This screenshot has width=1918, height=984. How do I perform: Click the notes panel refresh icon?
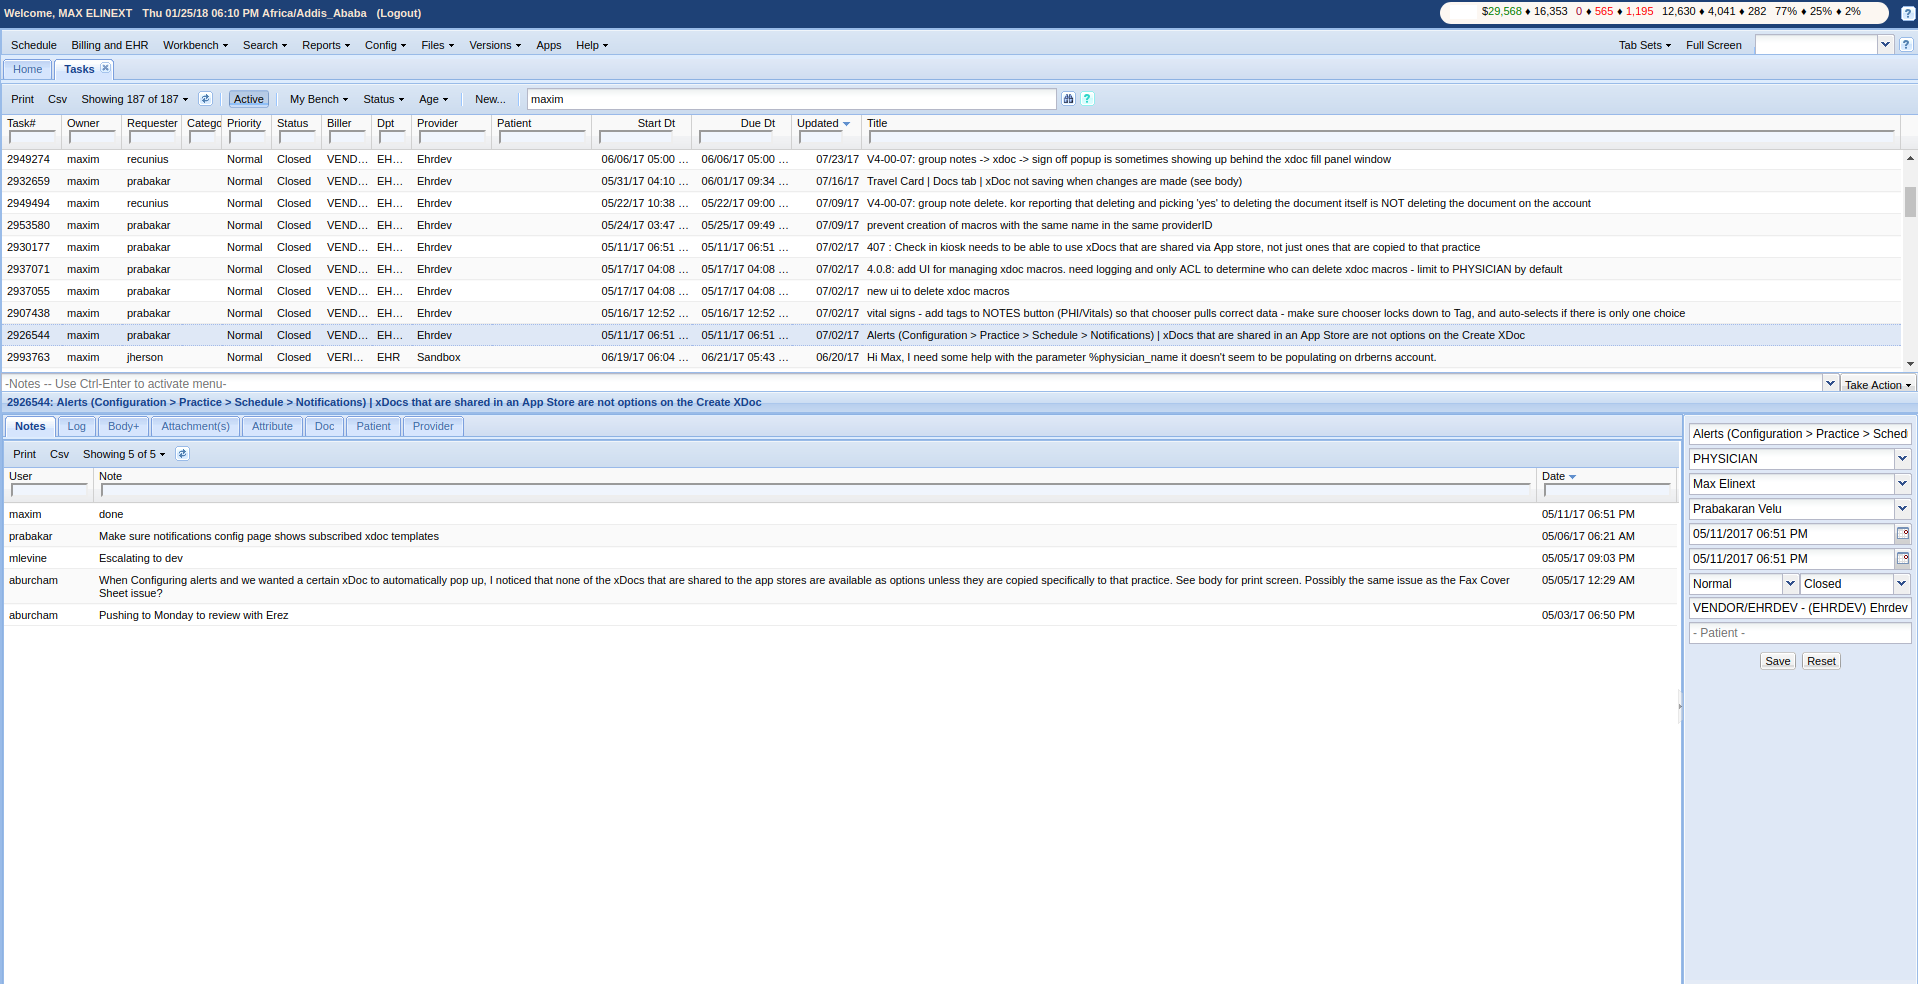pos(182,454)
